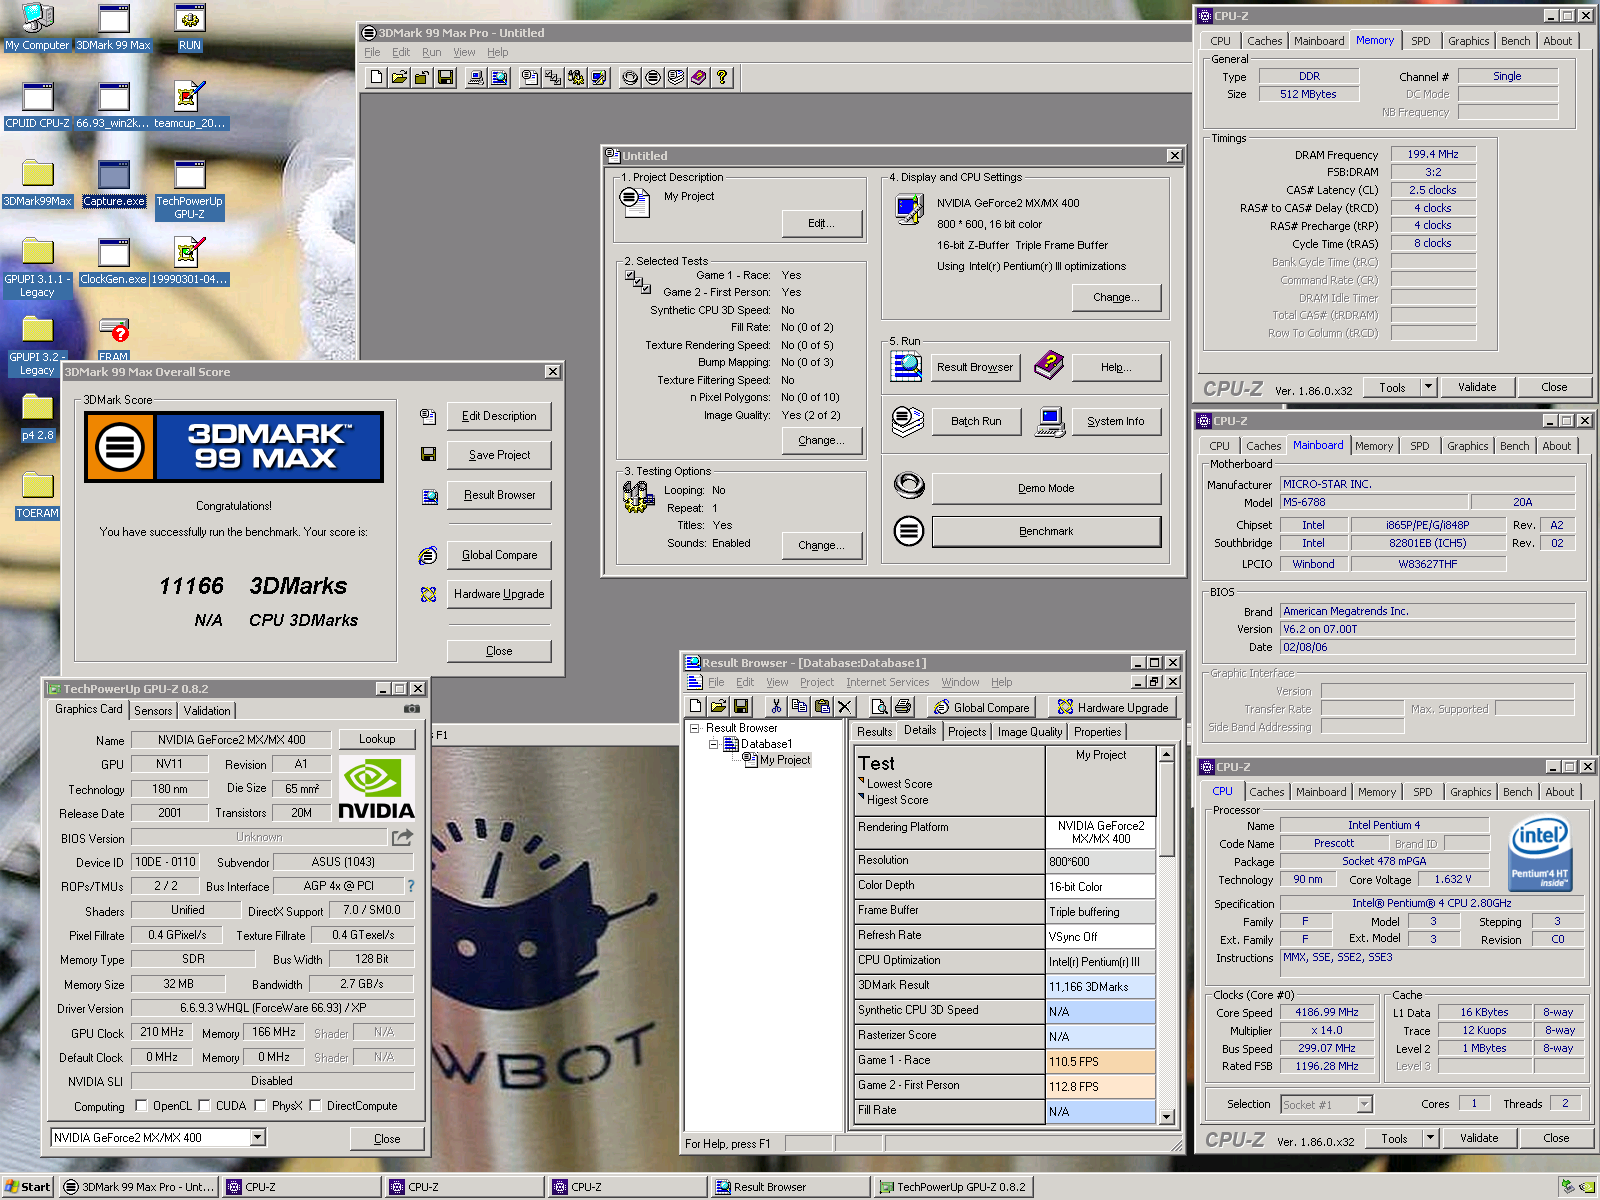Click New project icon in 3DMark toolbar
1600x1200 pixels.
coord(376,77)
